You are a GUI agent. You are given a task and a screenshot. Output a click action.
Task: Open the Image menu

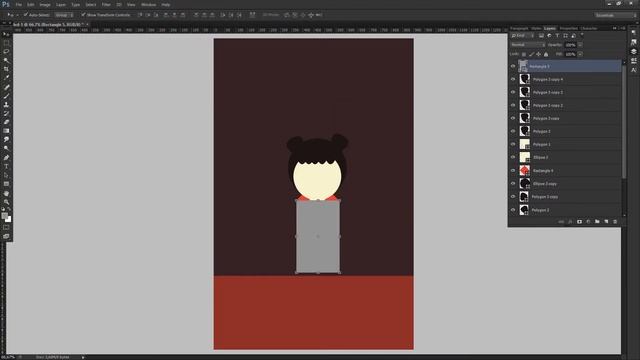tap(45, 4)
